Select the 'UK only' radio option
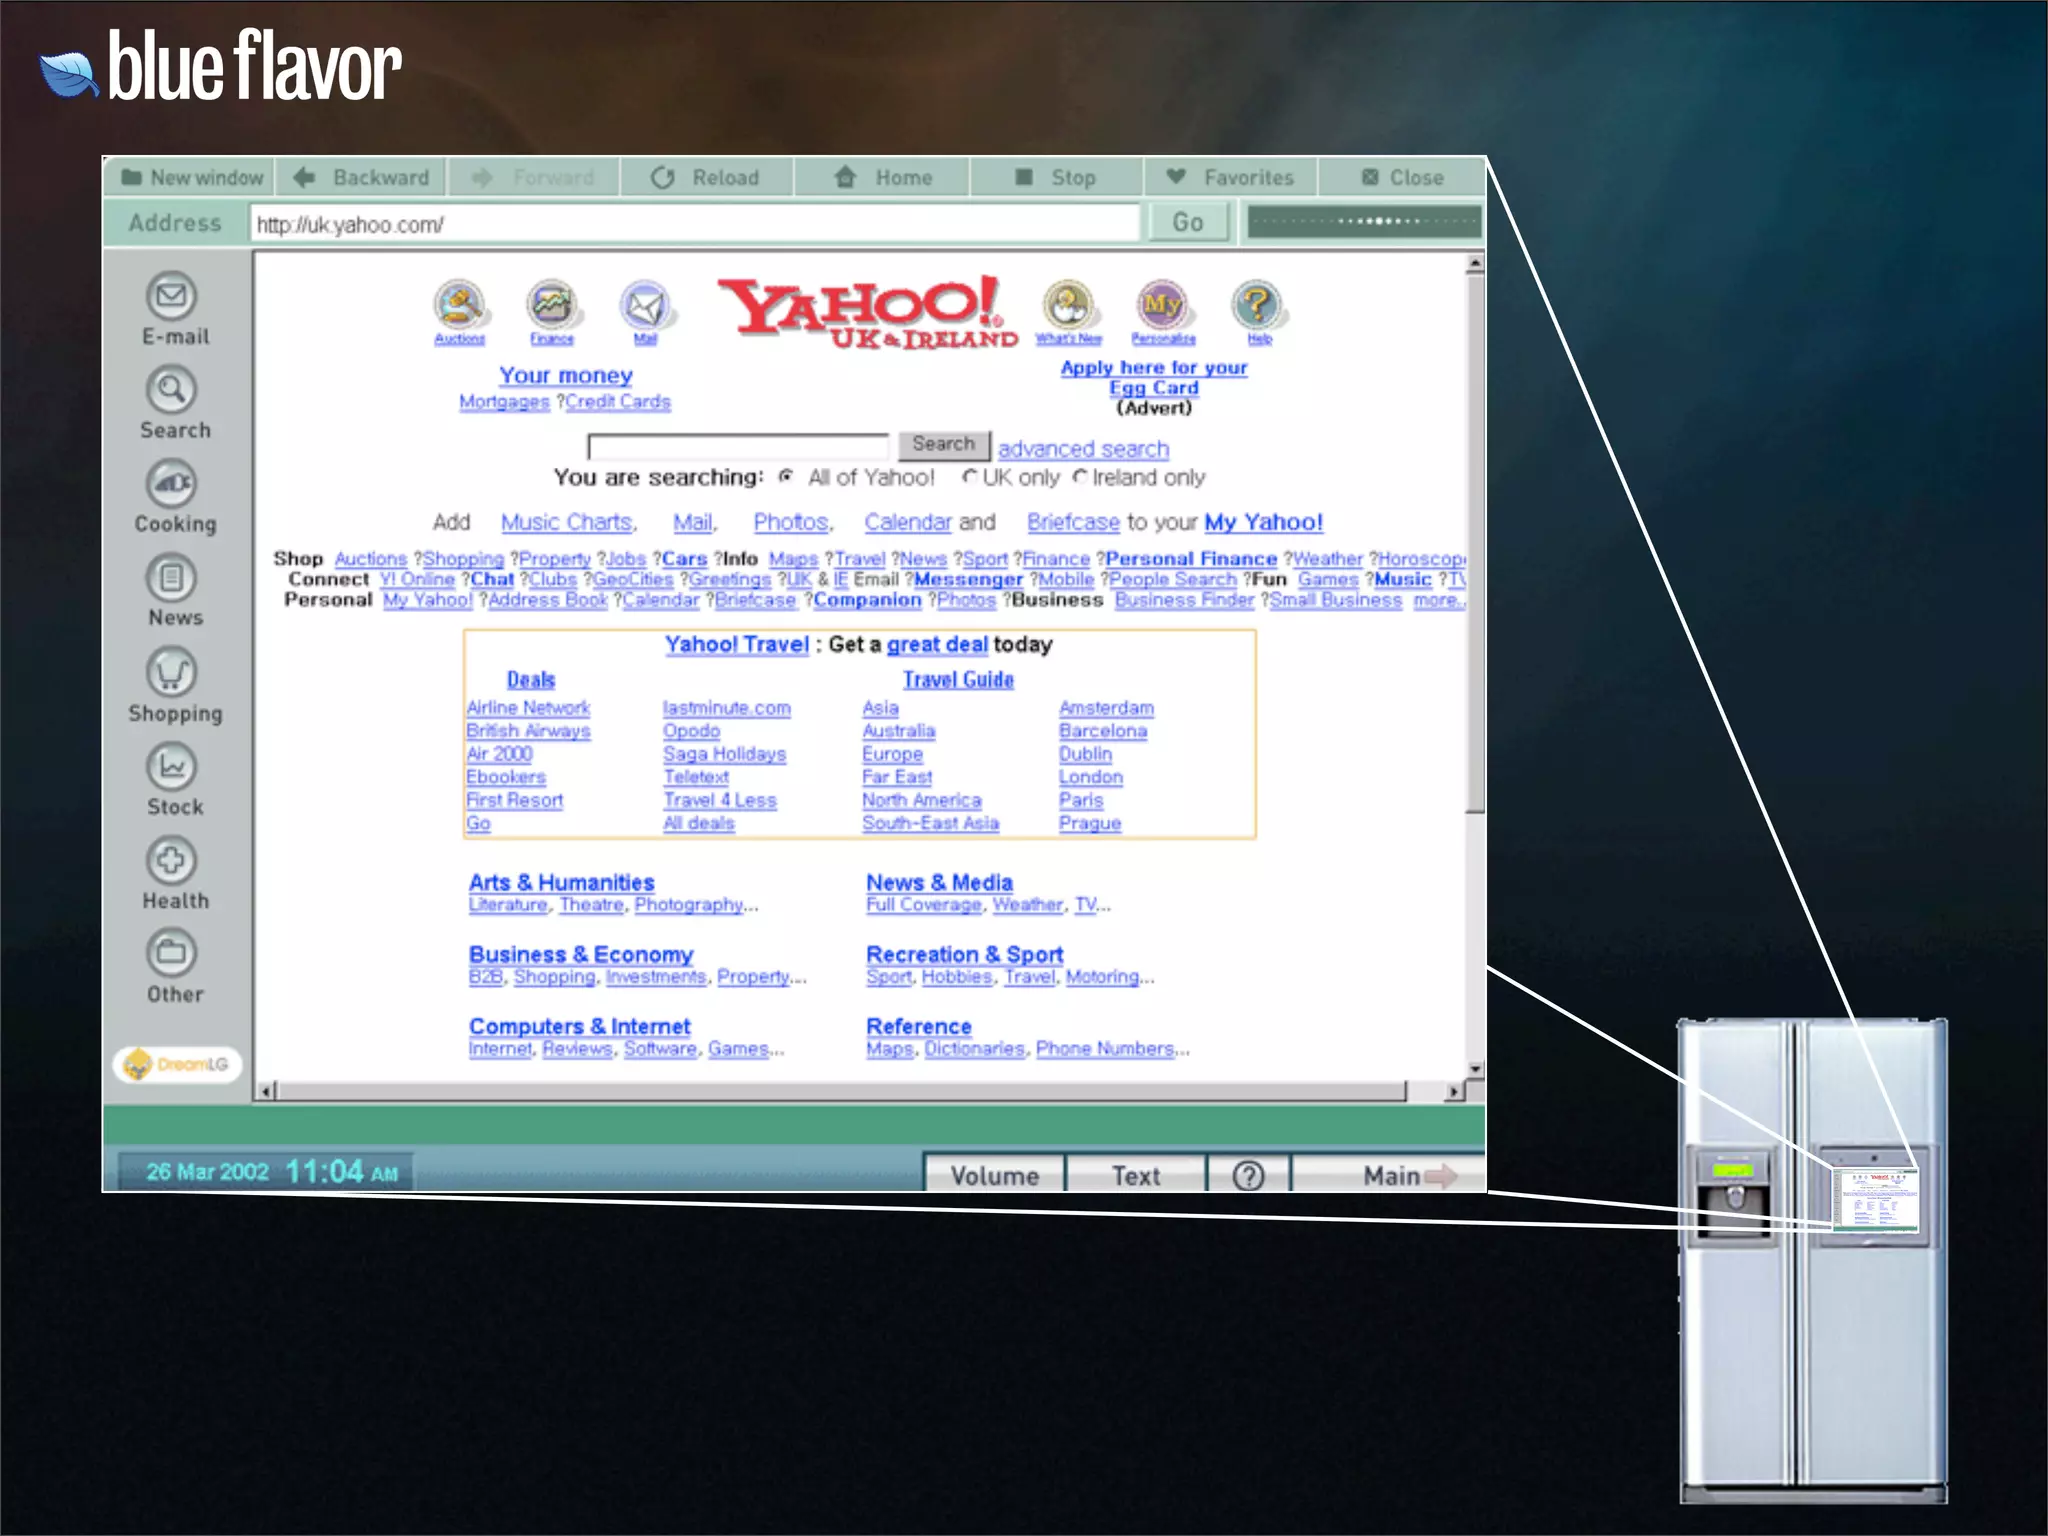2048x1536 pixels. (x=968, y=477)
